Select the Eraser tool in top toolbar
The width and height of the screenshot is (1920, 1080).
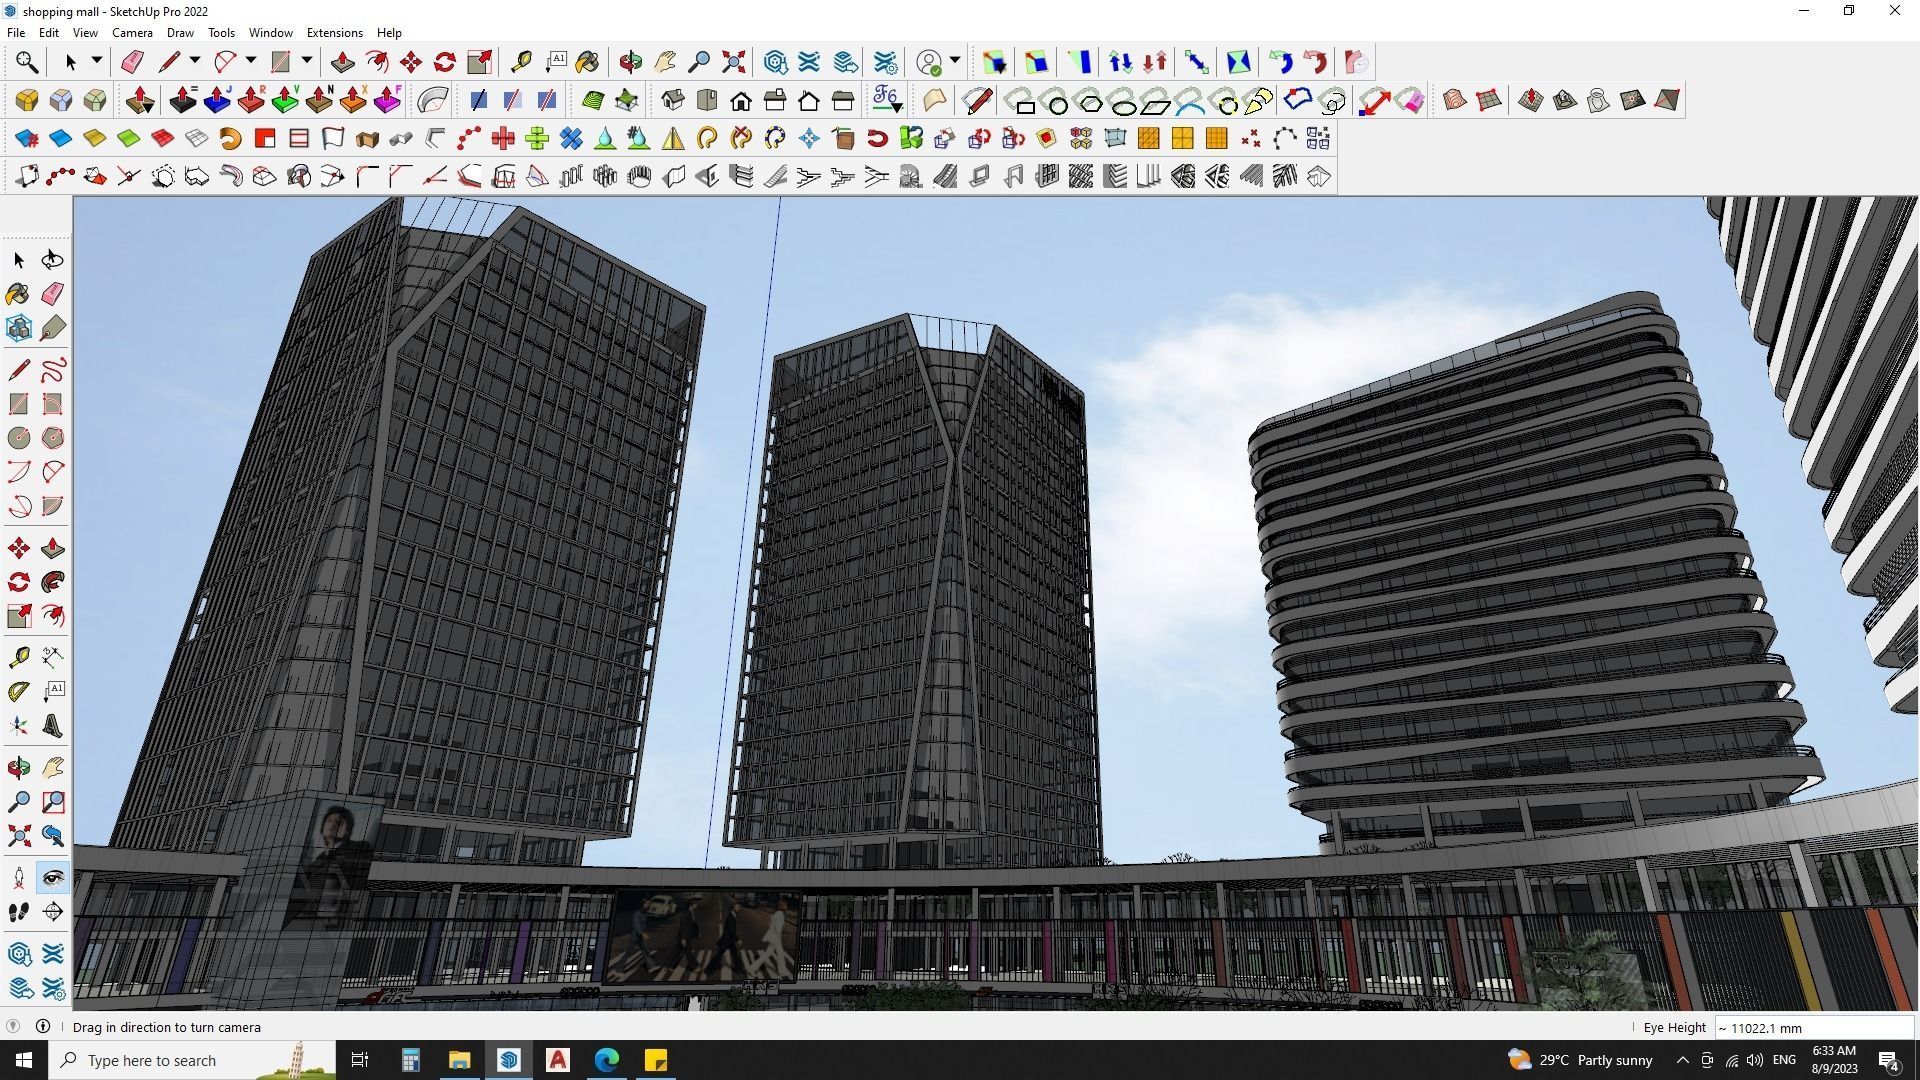132,62
